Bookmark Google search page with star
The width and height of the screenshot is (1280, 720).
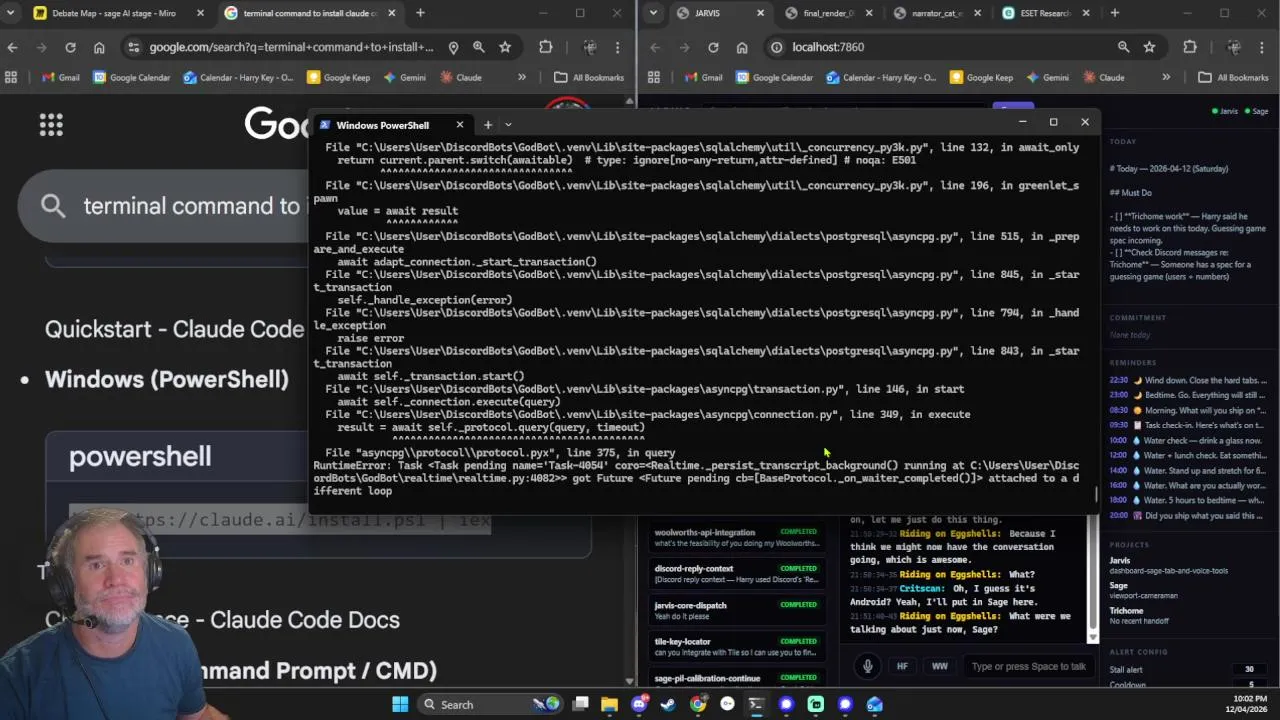tap(505, 47)
